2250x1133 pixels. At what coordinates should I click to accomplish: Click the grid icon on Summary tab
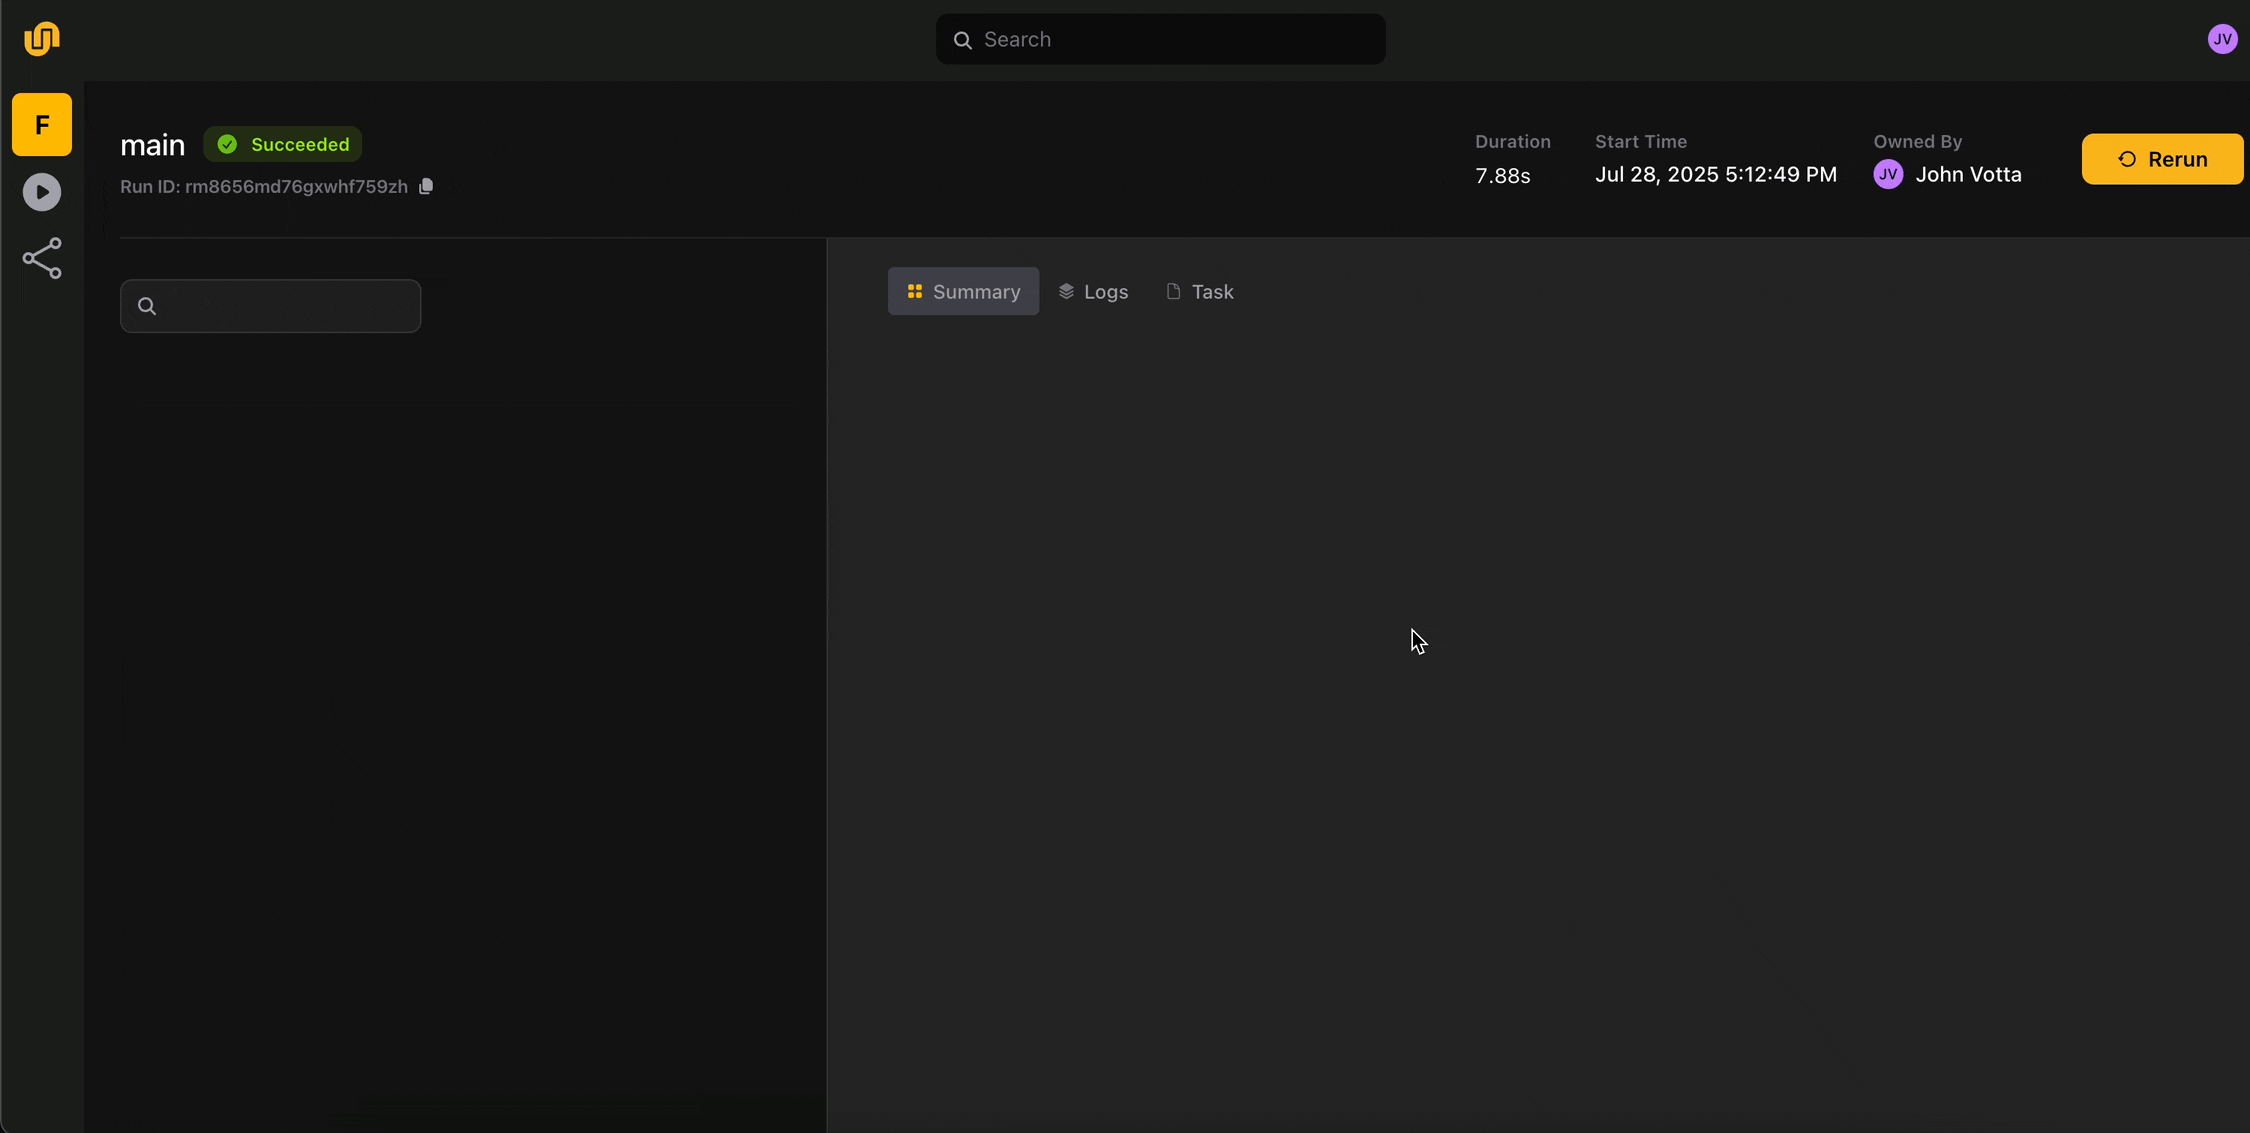pyautogui.click(x=914, y=291)
